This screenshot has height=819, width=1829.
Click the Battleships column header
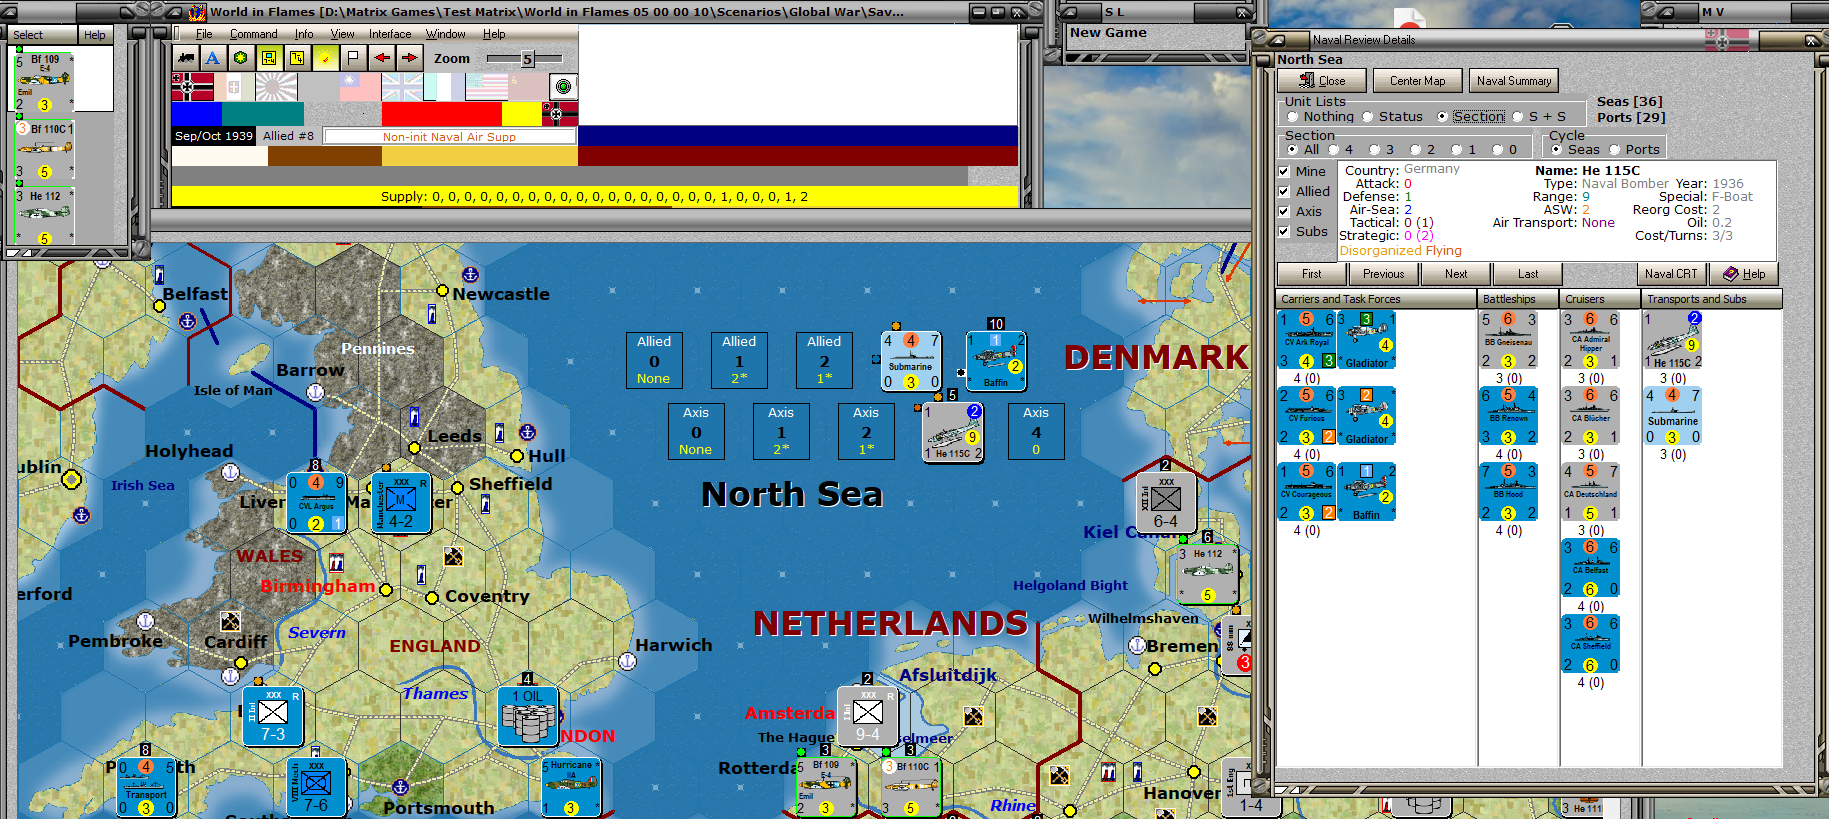(x=1518, y=299)
